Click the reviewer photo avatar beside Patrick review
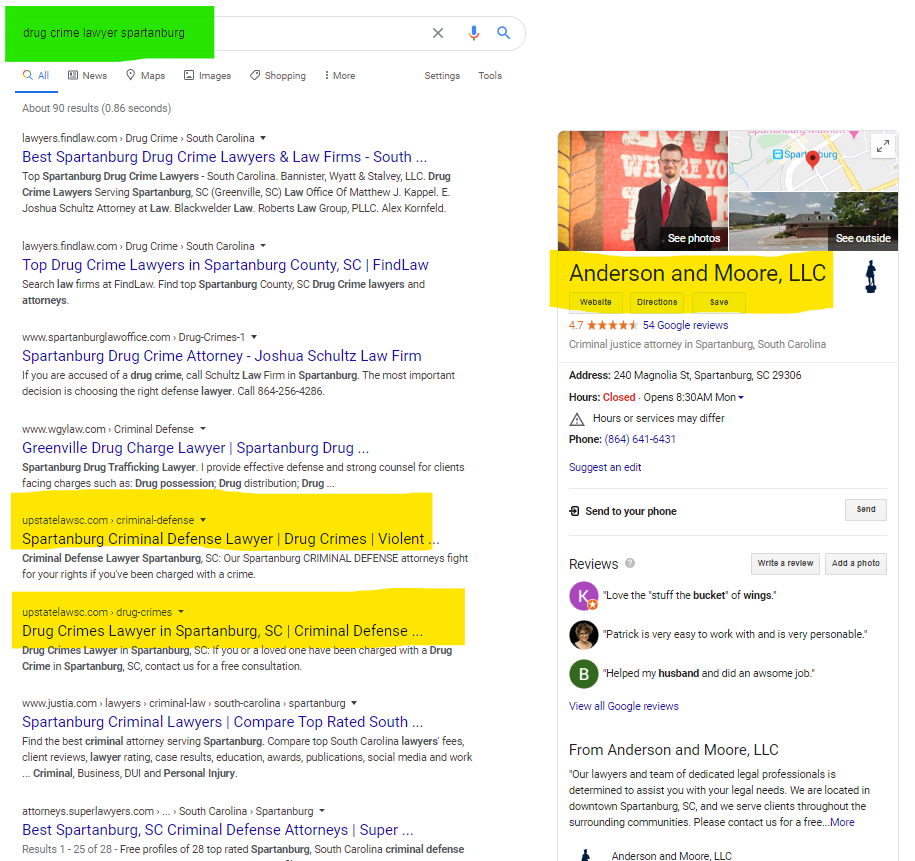Image resolution: width=915 pixels, height=861 pixels. click(x=584, y=635)
